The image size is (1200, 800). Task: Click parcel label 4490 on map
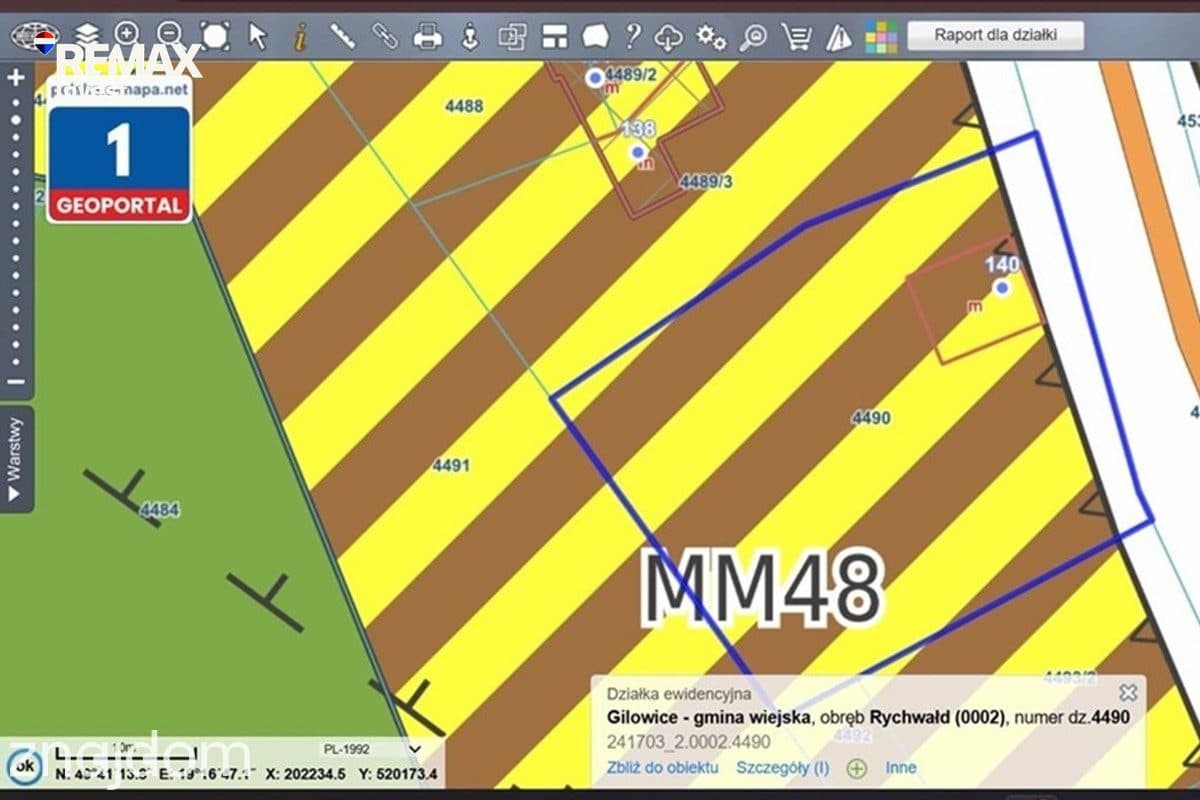click(870, 418)
